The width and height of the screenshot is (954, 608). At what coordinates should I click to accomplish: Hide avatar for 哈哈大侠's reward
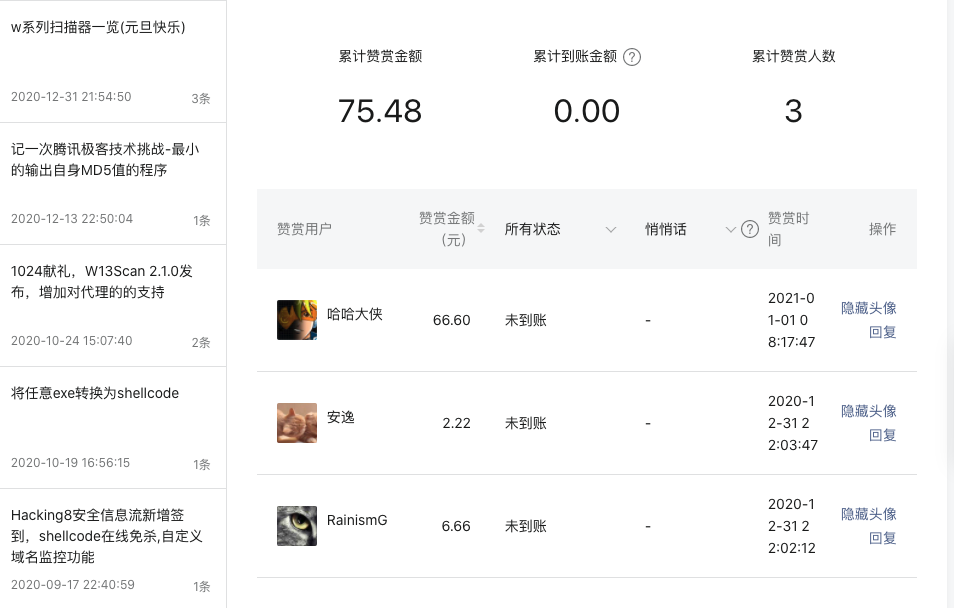click(x=869, y=308)
